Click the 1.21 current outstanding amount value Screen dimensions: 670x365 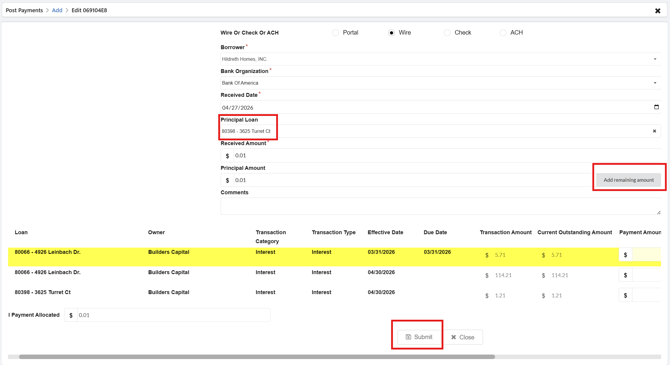coord(557,295)
